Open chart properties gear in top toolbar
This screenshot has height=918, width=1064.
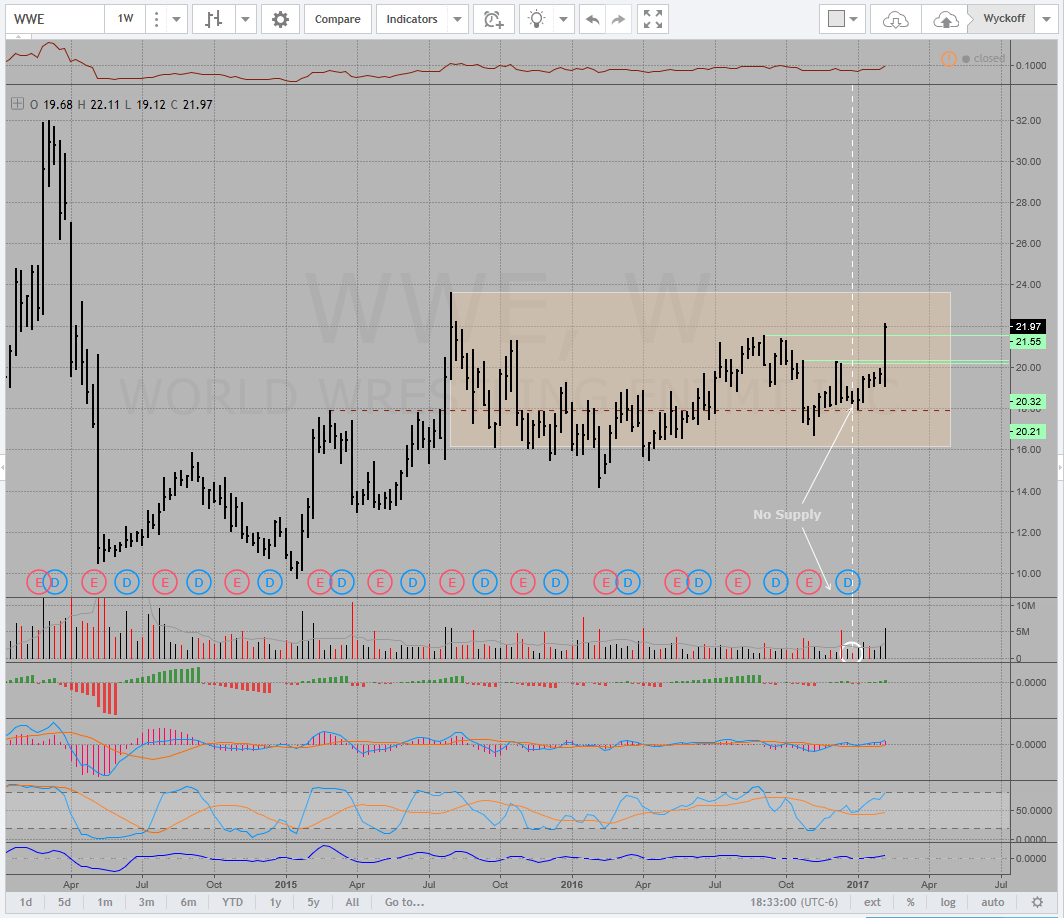coord(281,19)
